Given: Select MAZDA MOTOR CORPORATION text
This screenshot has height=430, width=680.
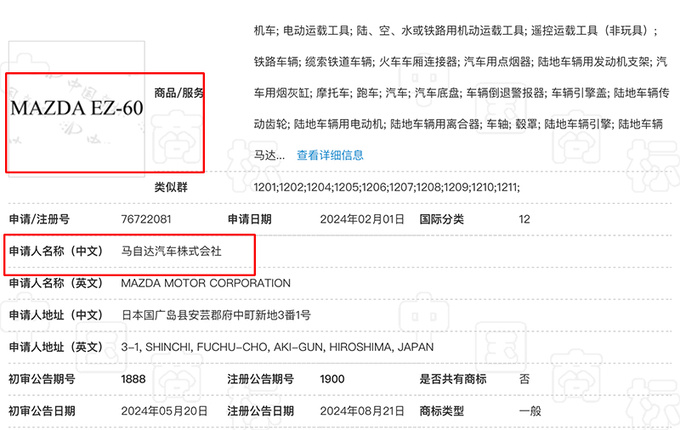Looking at the screenshot, I should click(x=206, y=283).
